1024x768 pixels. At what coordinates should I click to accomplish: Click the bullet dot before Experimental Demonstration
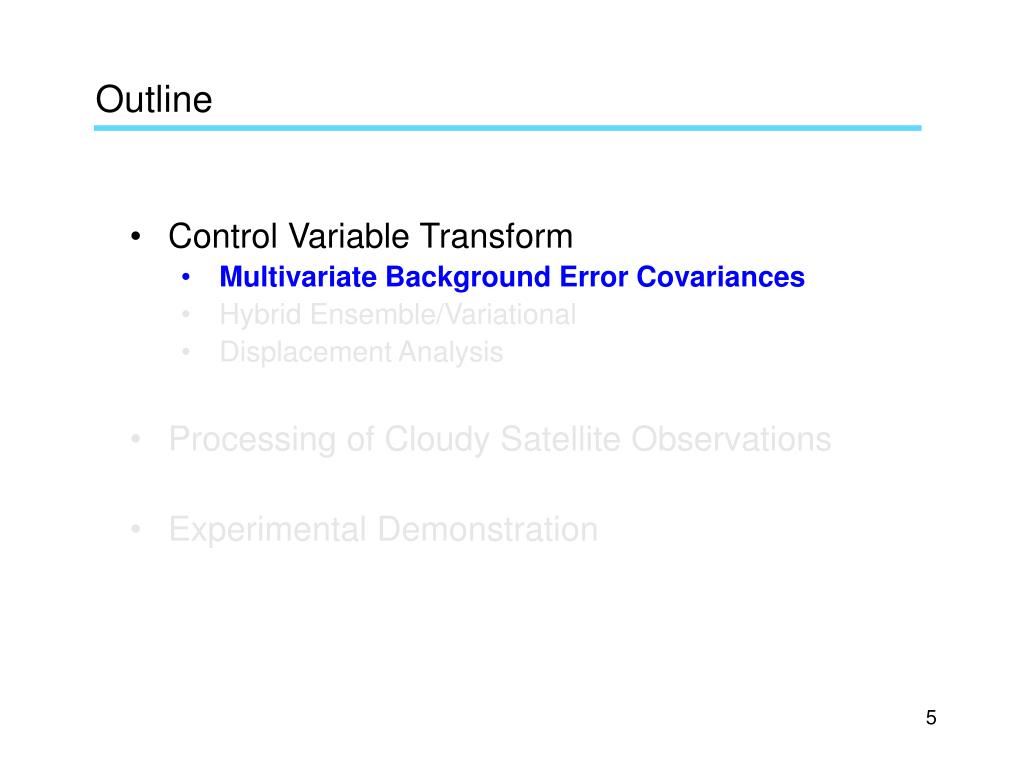(x=135, y=529)
